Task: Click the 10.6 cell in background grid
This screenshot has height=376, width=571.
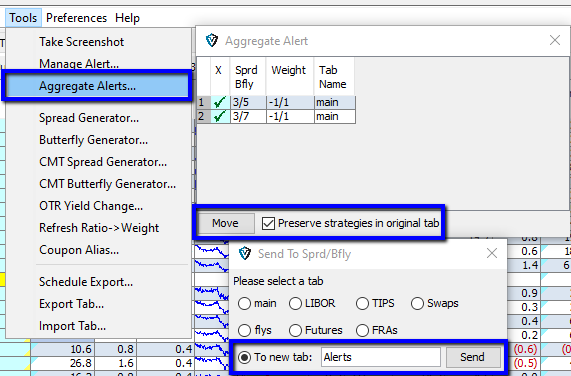Action: click(x=63, y=349)
